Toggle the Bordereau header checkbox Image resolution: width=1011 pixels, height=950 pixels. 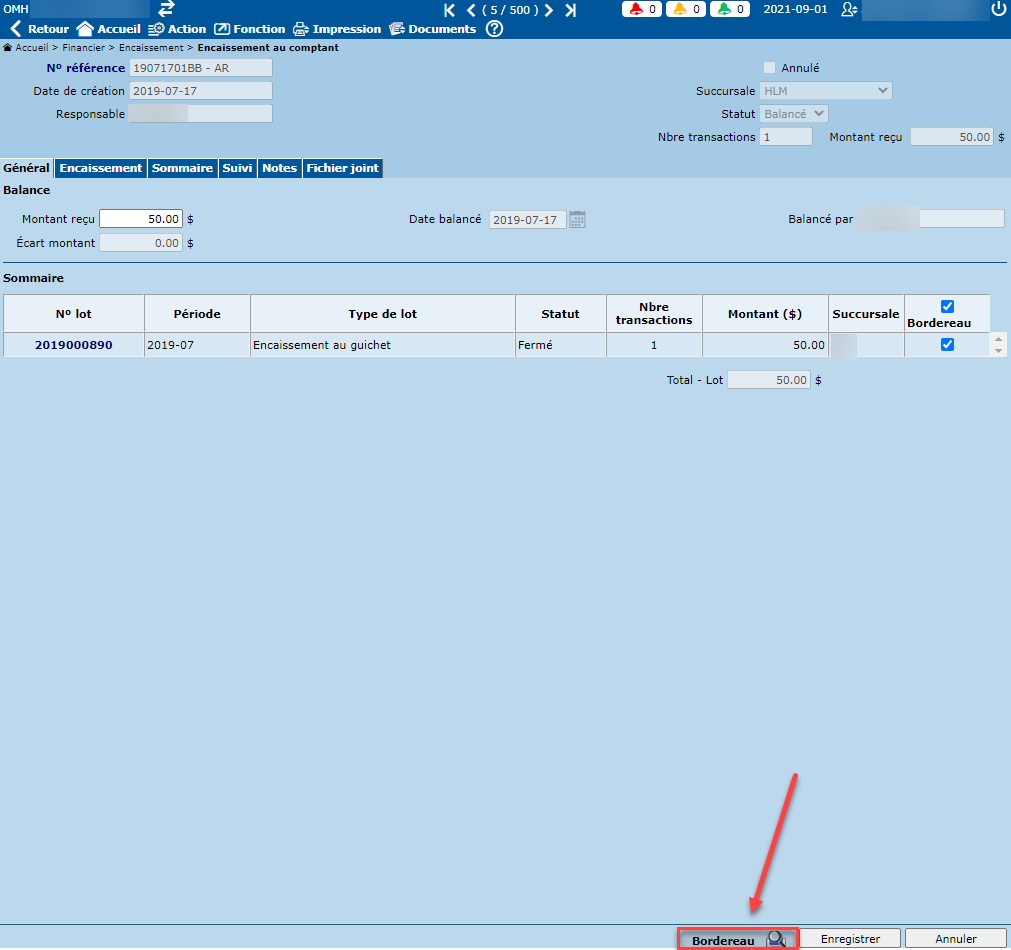(947, 307)
